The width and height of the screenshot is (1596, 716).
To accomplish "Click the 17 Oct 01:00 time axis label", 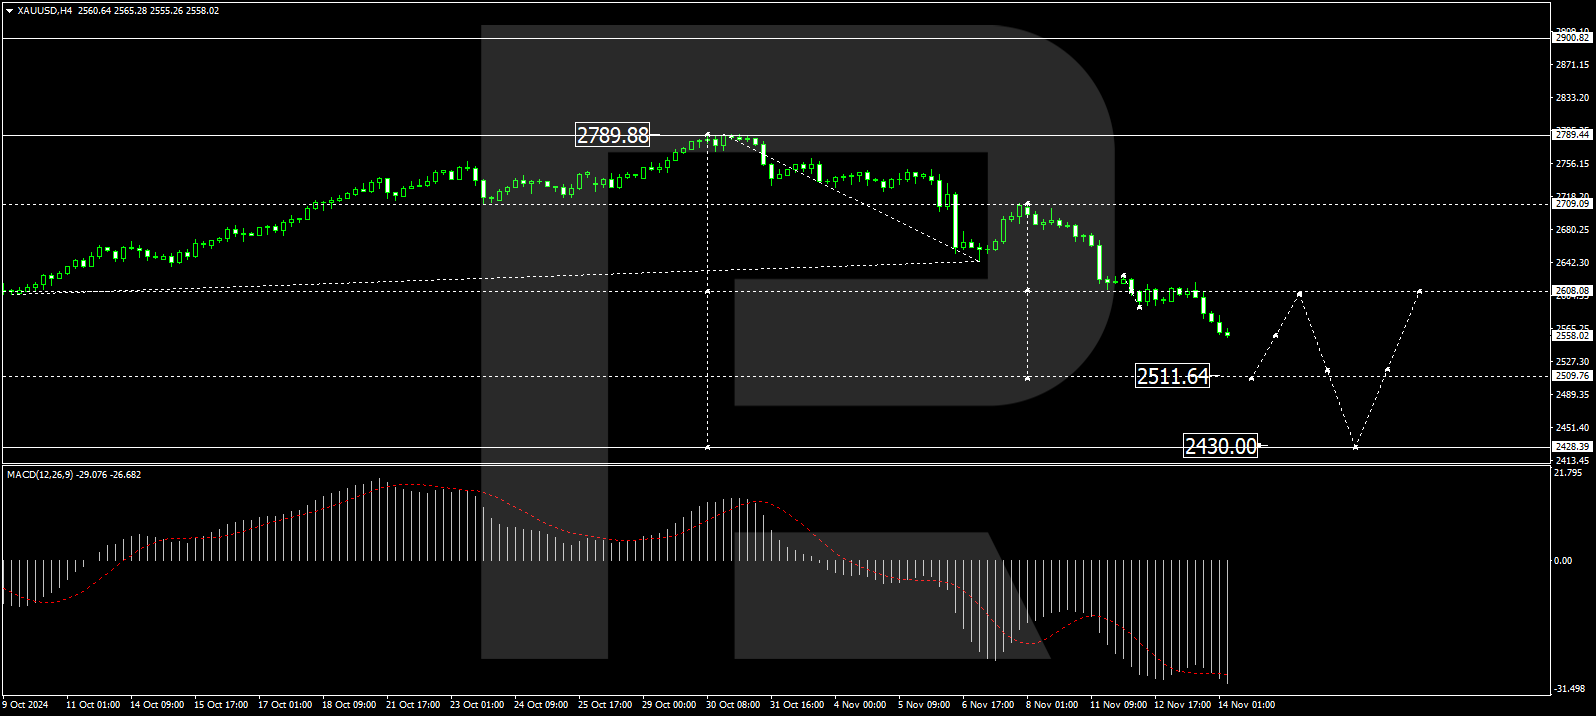I will tap(285, 705).
